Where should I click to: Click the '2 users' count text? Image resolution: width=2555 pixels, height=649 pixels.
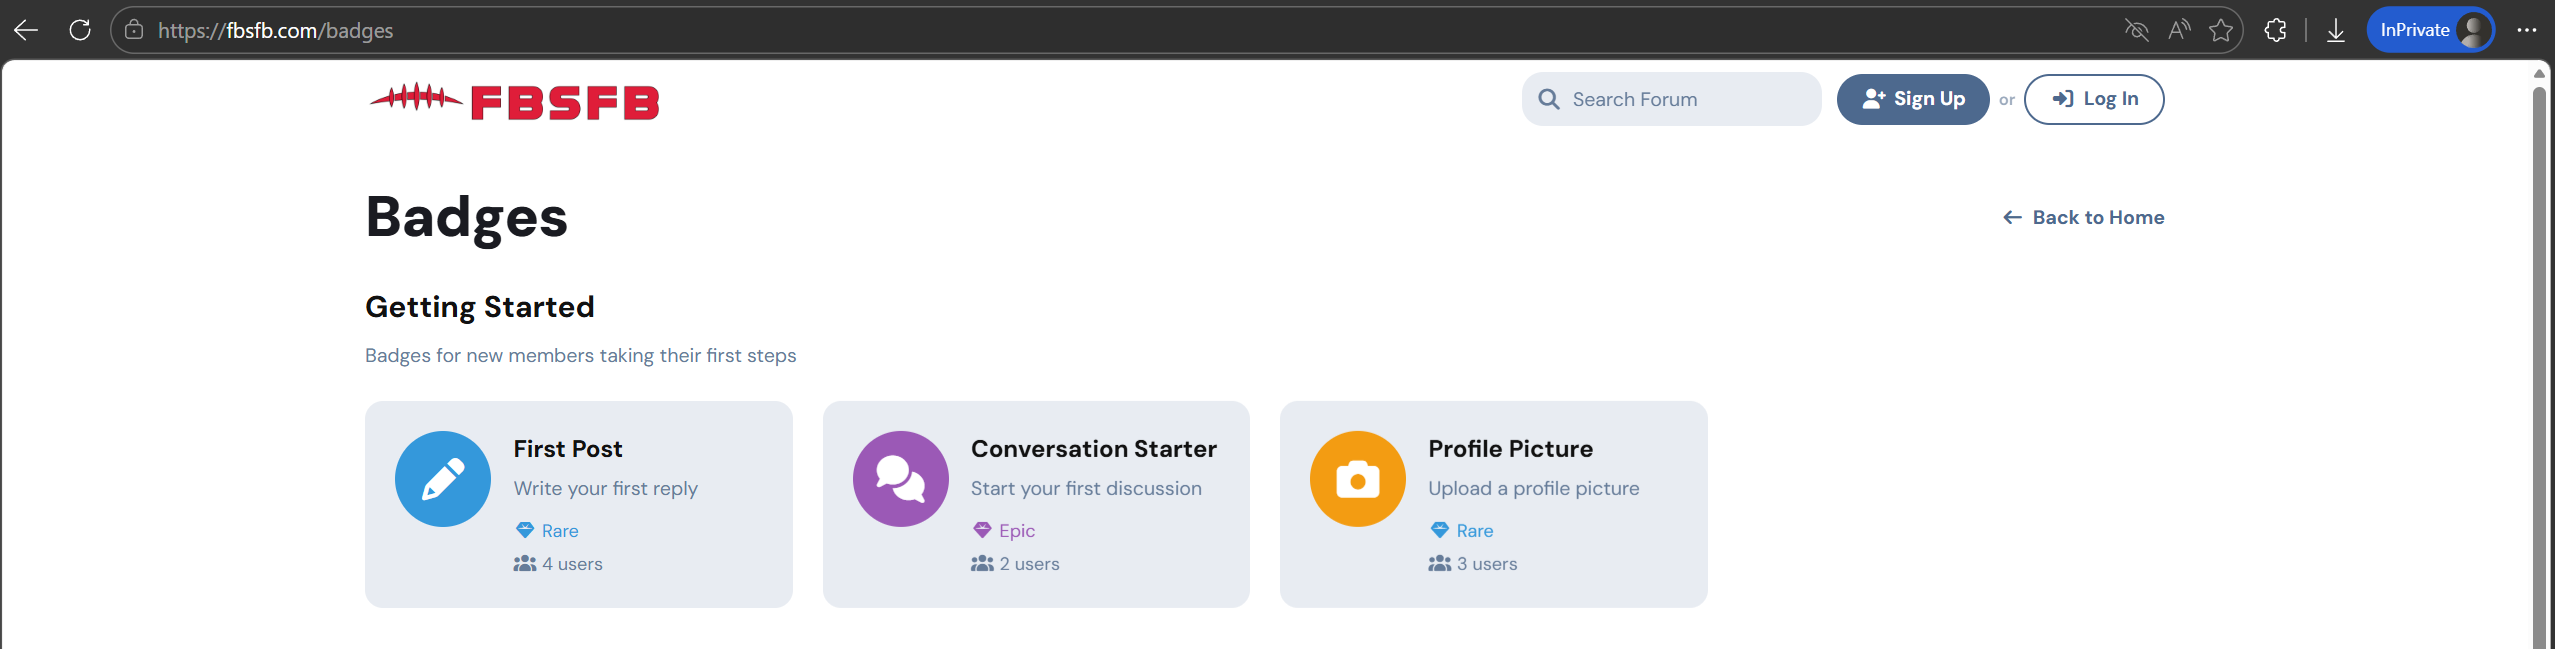coord(1030,564)
